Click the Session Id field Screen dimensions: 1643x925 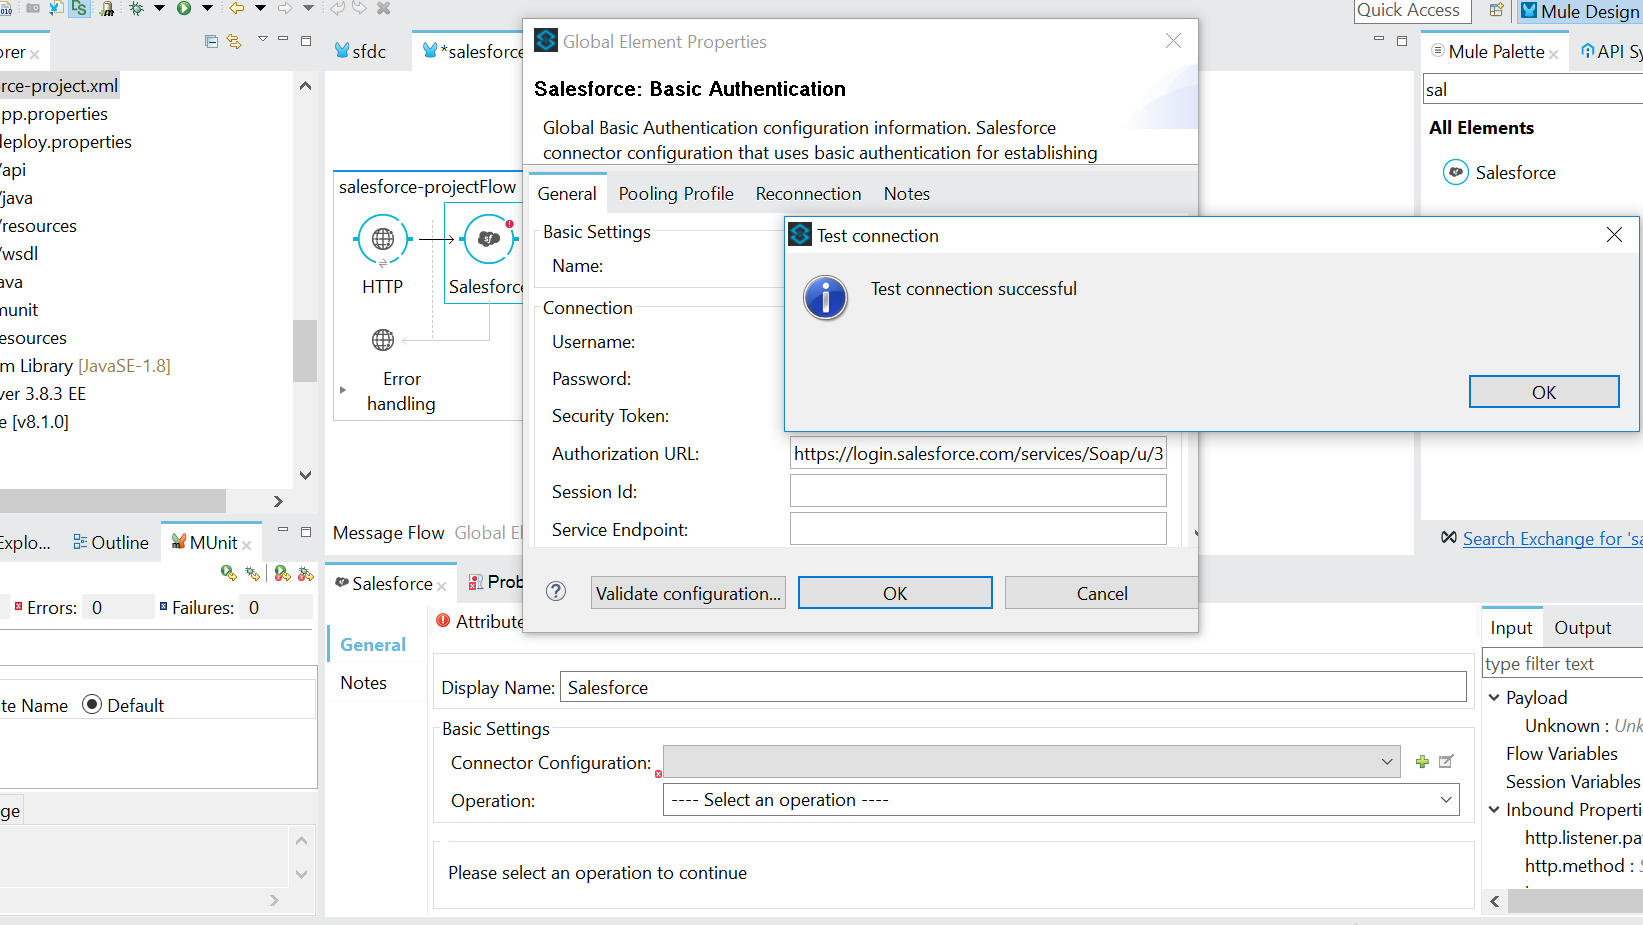[978, 491]
